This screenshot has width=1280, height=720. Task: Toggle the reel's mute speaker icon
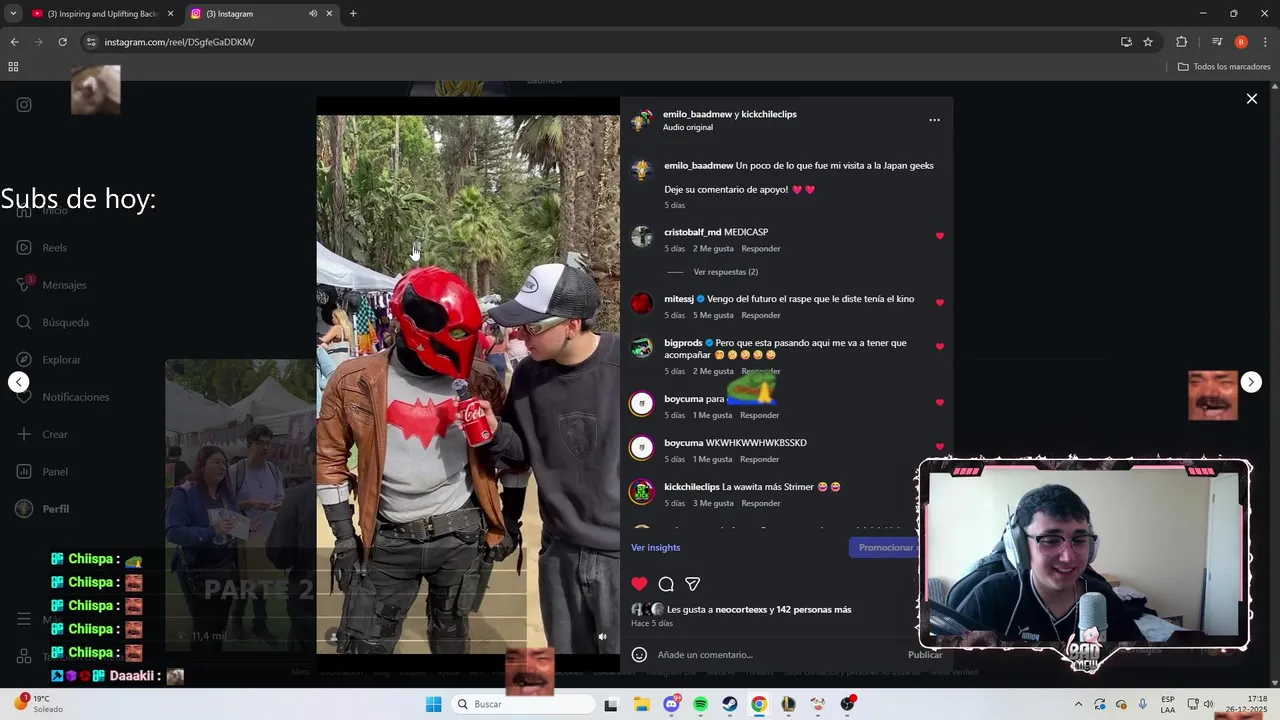point(602,636)
